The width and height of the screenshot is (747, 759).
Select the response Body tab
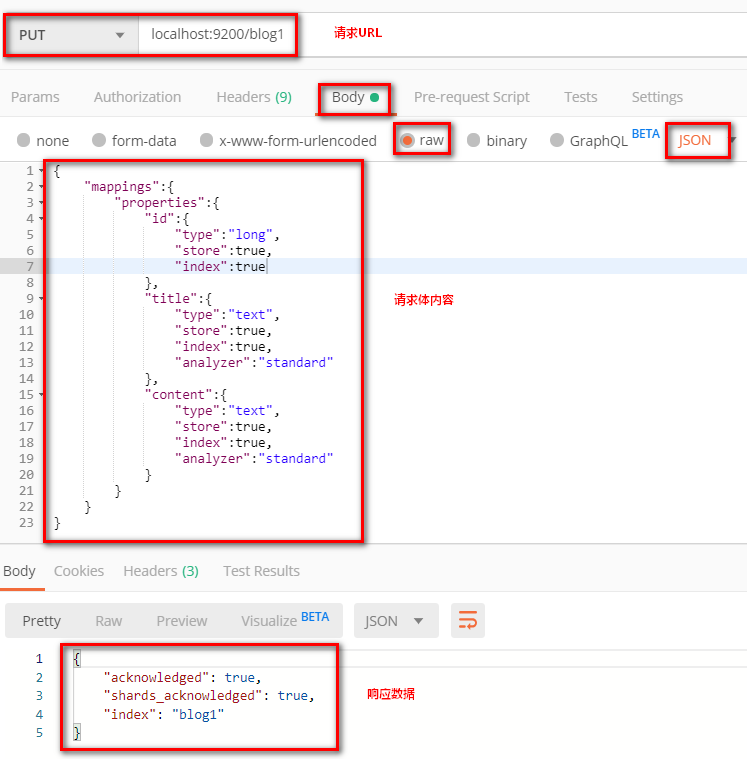19,571
